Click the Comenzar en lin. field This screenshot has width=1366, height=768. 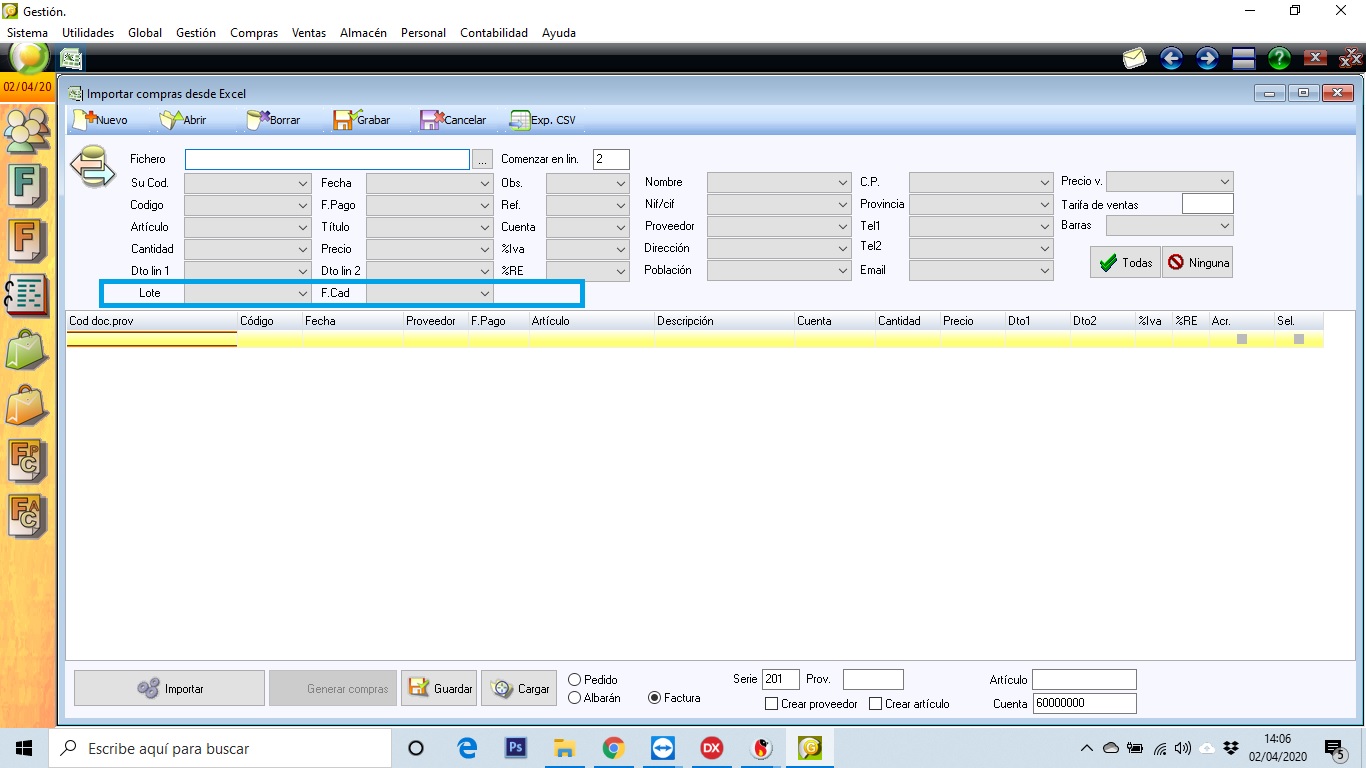click(611, 159)
